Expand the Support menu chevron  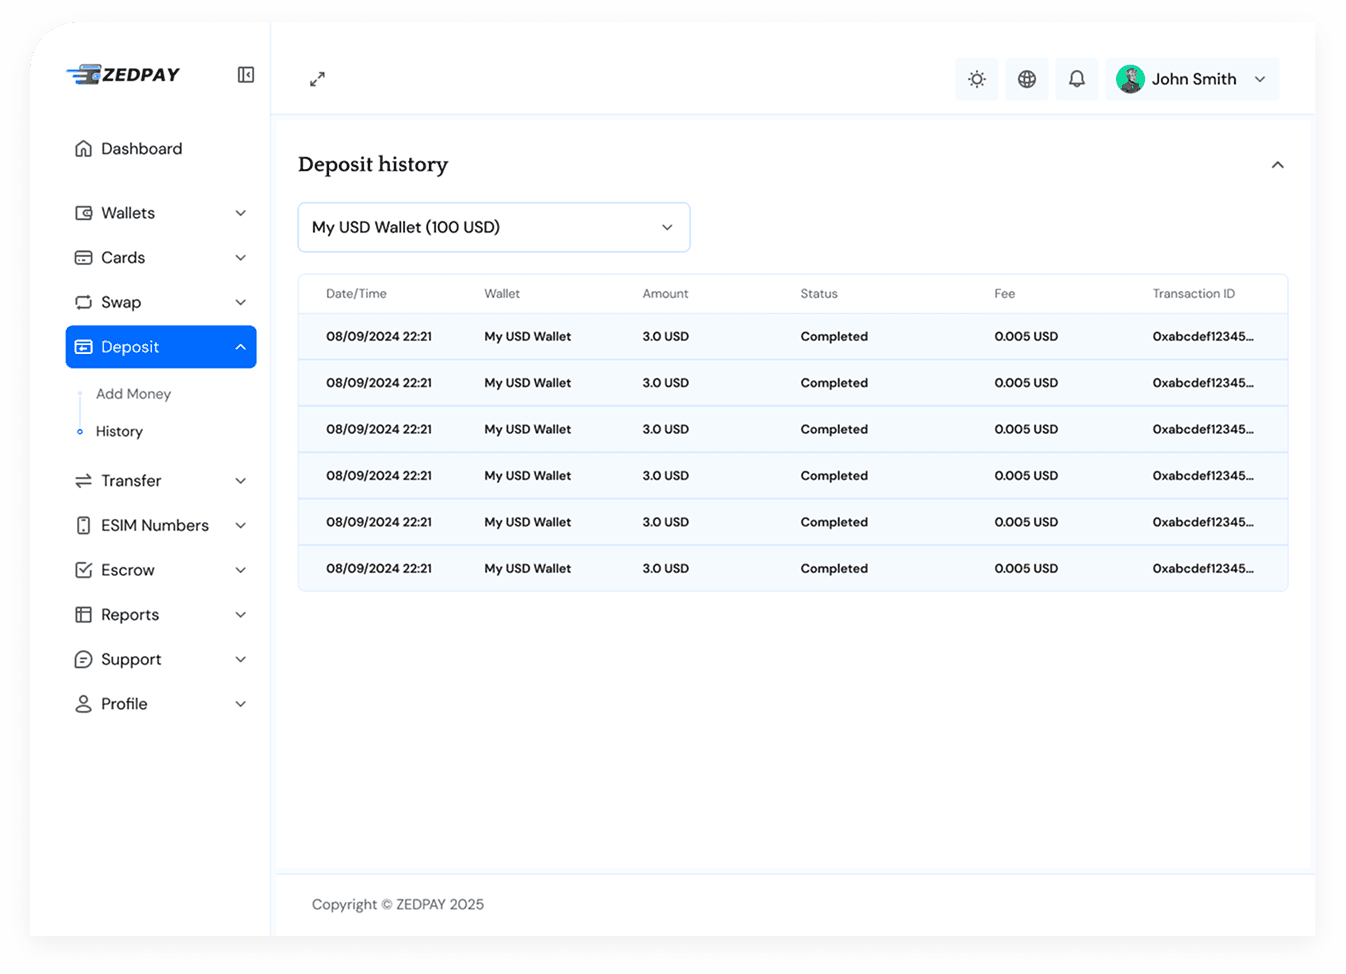coord(241,660)
